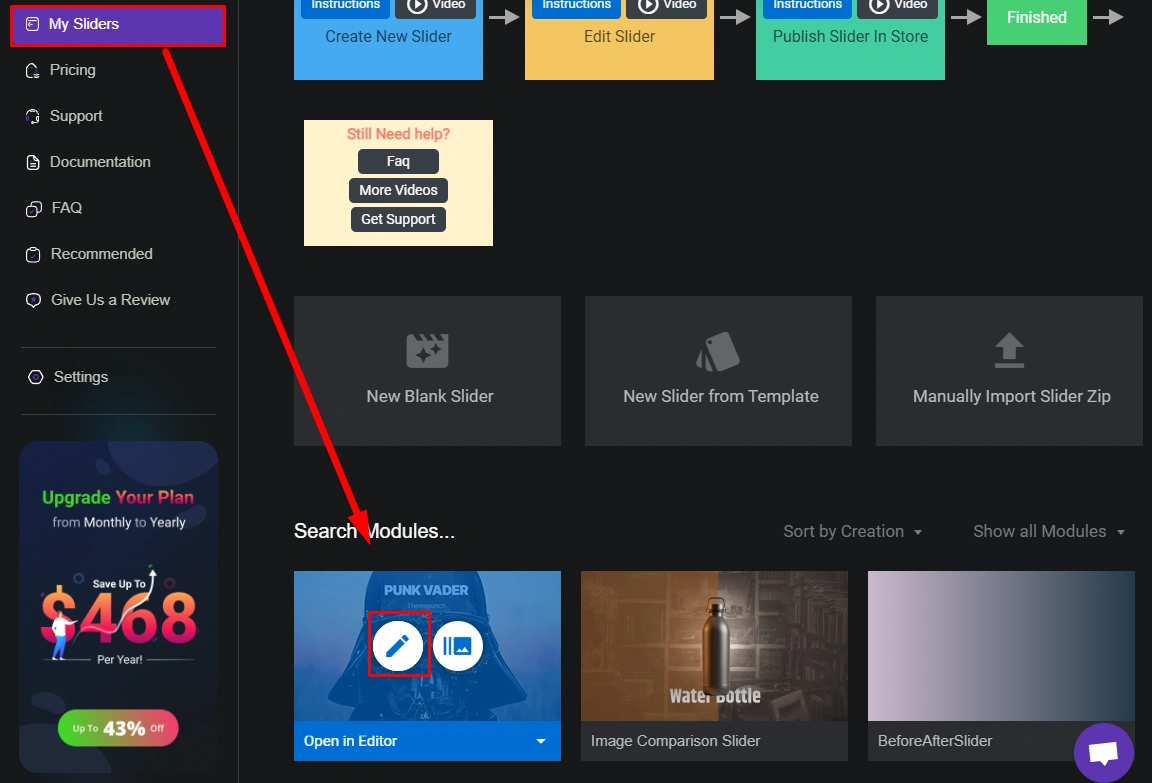
Task: Click the Upgrade Your Plan banner
Action: [119, 606]
